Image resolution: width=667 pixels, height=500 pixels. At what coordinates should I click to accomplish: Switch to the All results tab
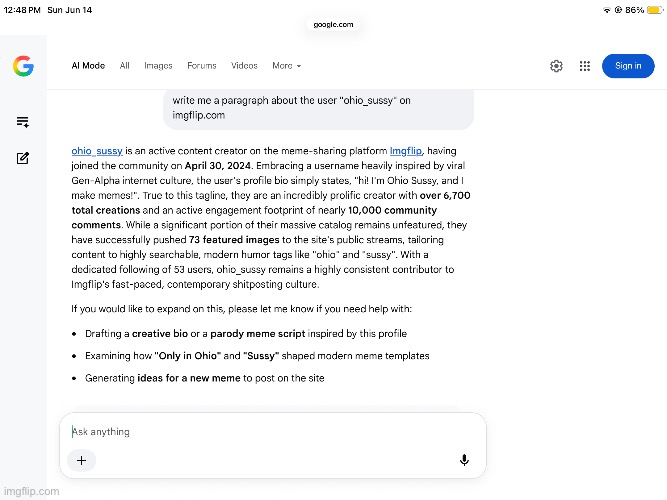pos(124,66)
